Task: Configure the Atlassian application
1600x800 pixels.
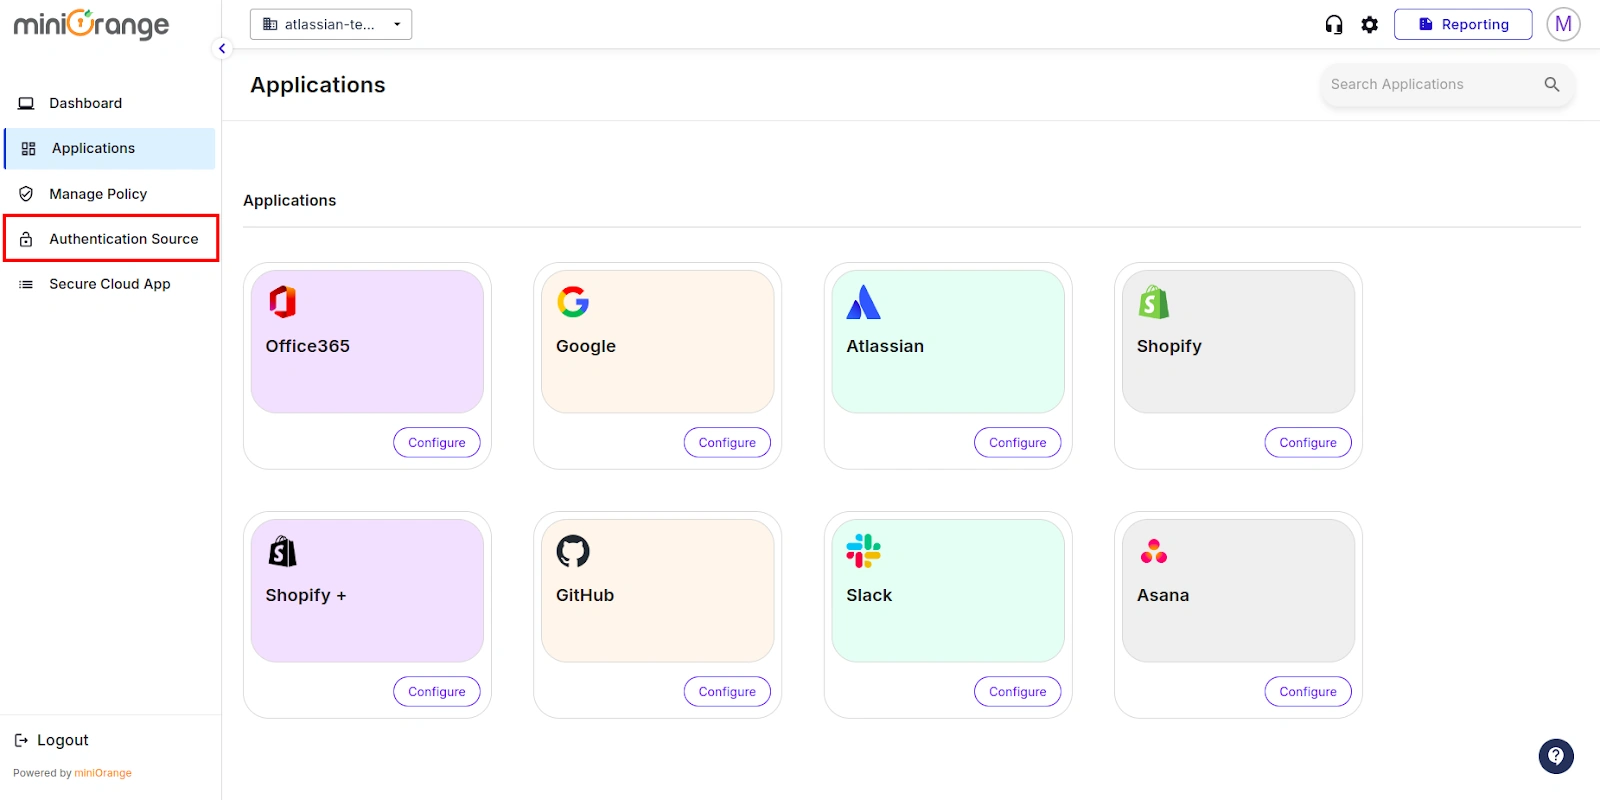Action: 1018,442
